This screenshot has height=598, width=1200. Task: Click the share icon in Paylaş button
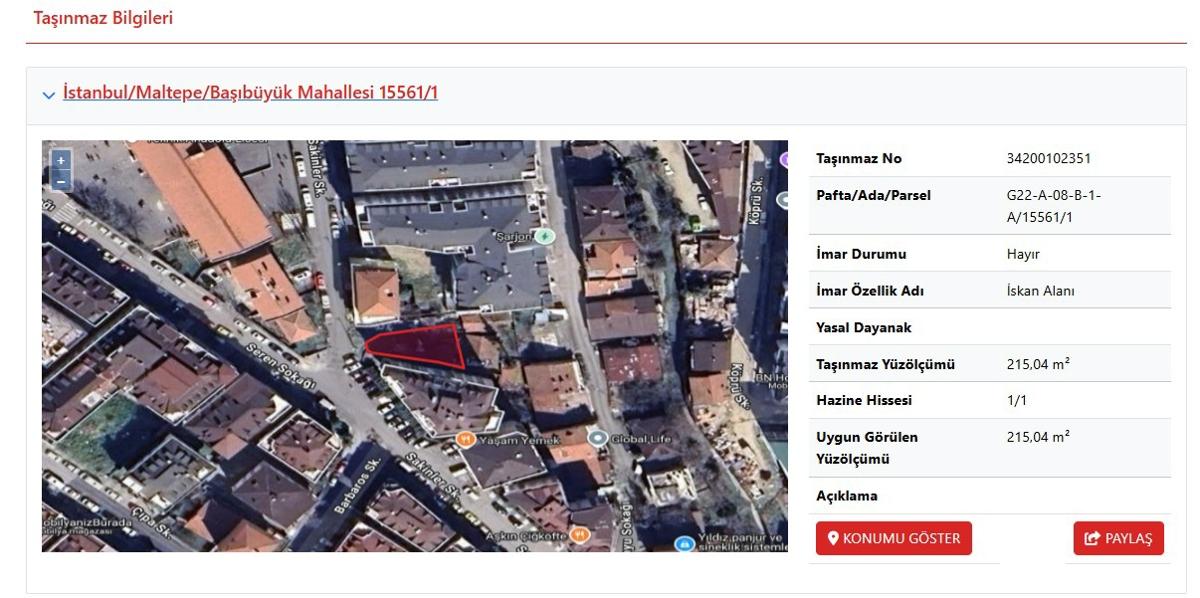pos(1092,539)
